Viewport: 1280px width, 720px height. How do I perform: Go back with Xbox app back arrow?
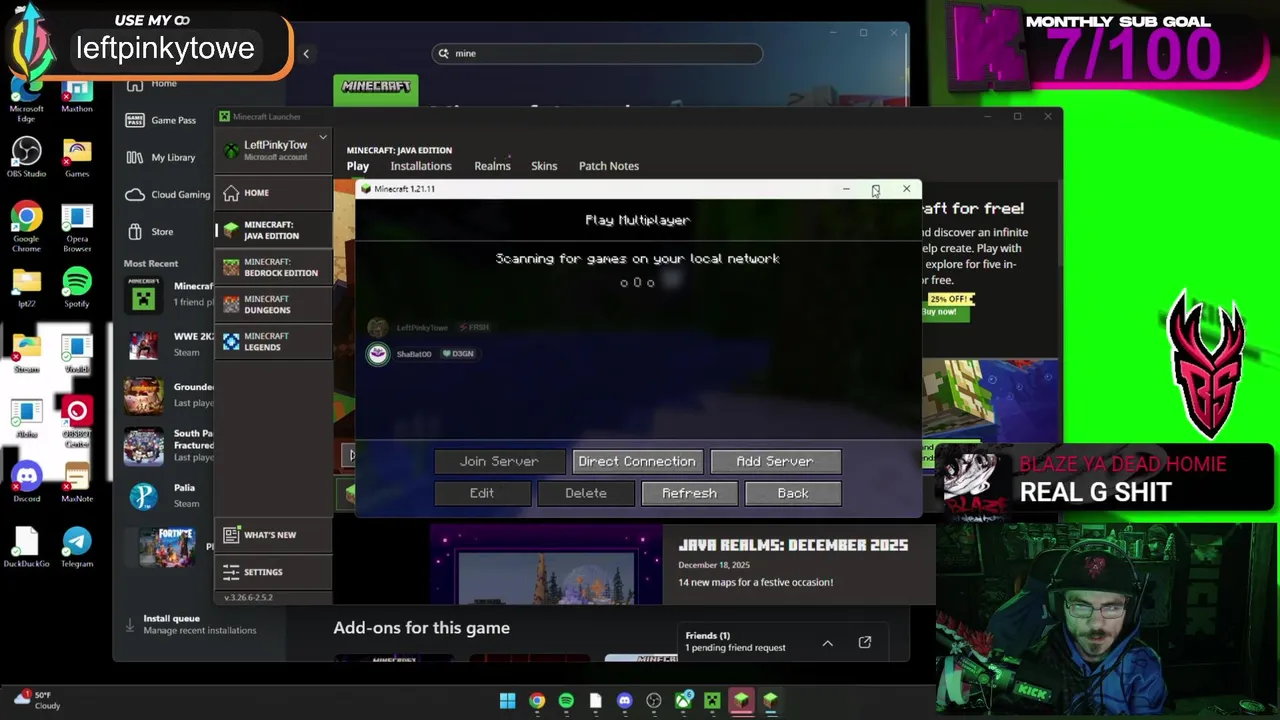306,54
